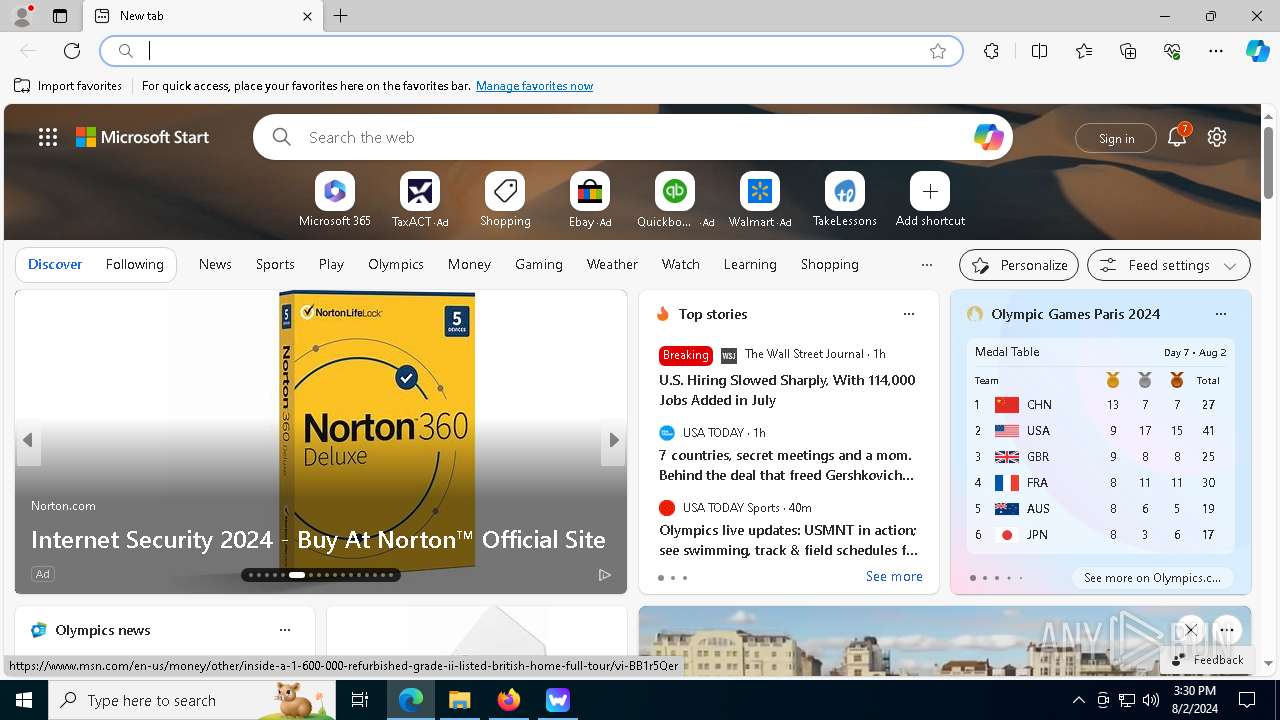Read the 7 countries secret meetings story
1280x720 pixels.
[x=786, y=465]
